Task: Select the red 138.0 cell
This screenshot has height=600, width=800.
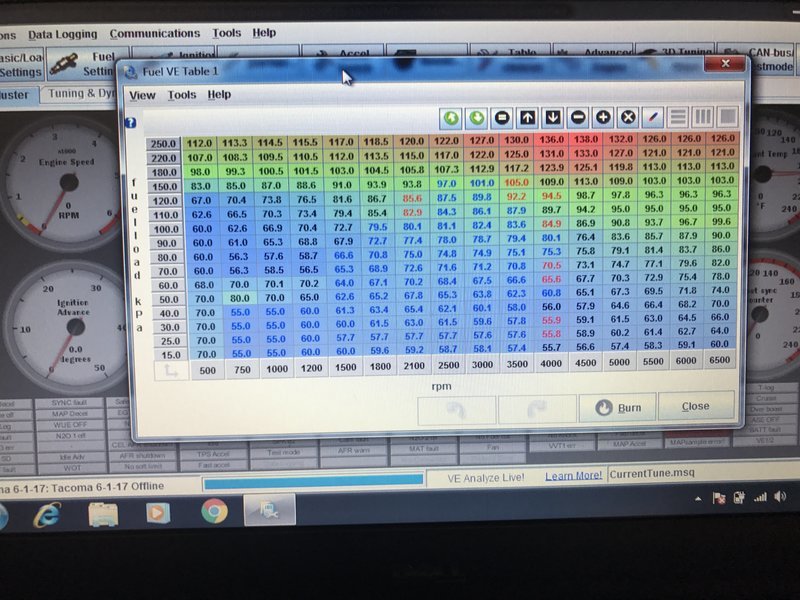Action: pyautogui.click(x=586, y=139)
